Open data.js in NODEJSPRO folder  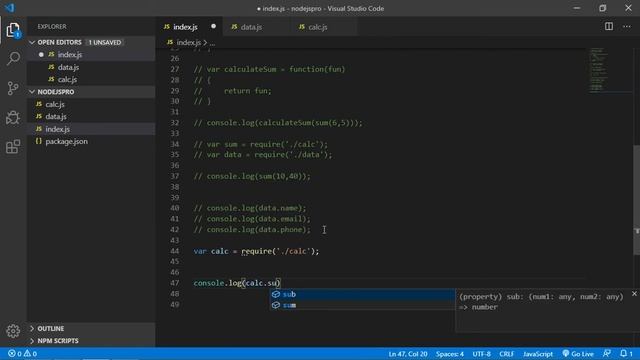pos(91,117)
